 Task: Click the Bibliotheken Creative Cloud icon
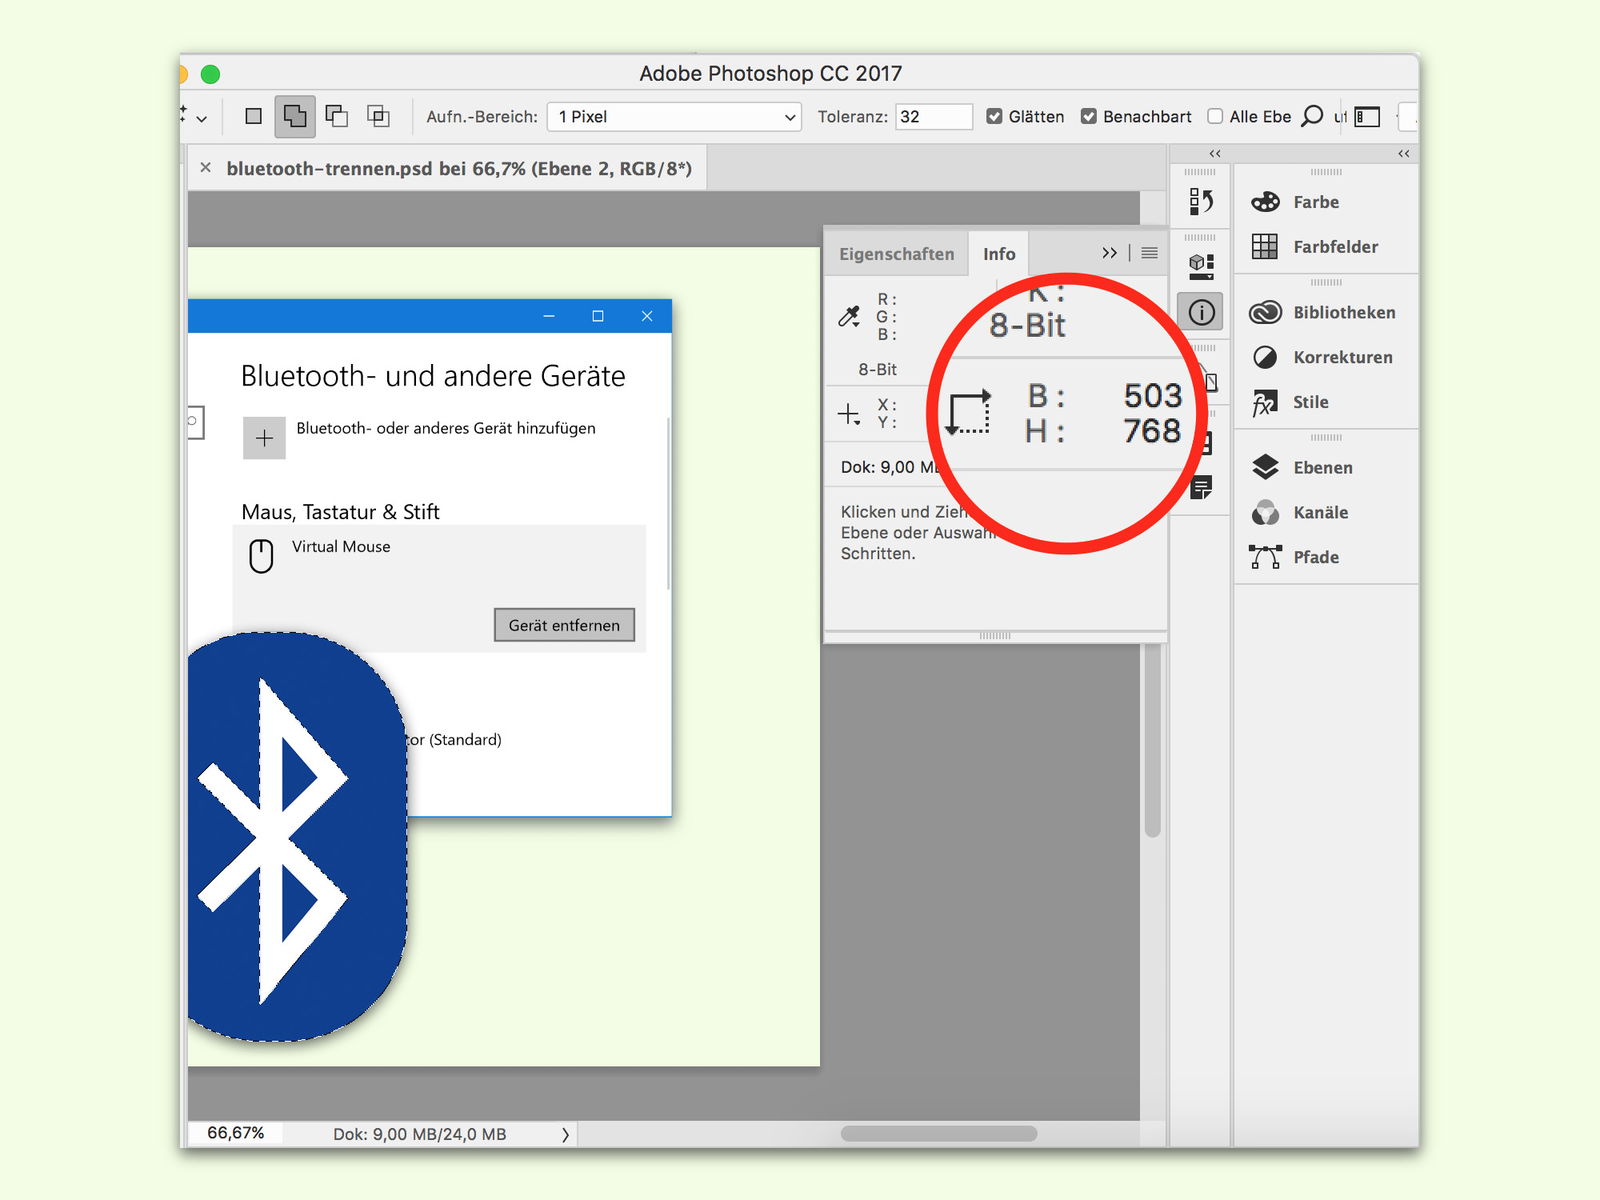1265,312
